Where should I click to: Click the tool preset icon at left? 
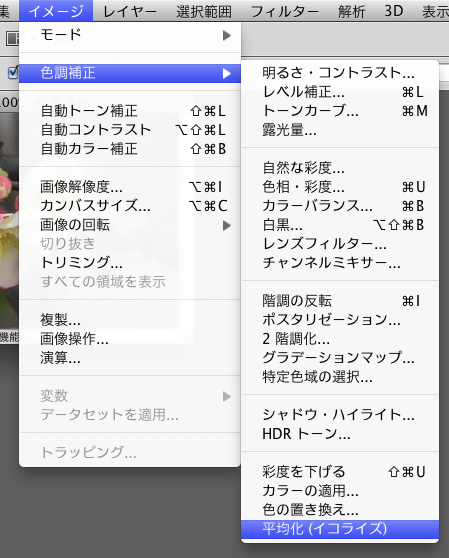[x=12, y=38]
